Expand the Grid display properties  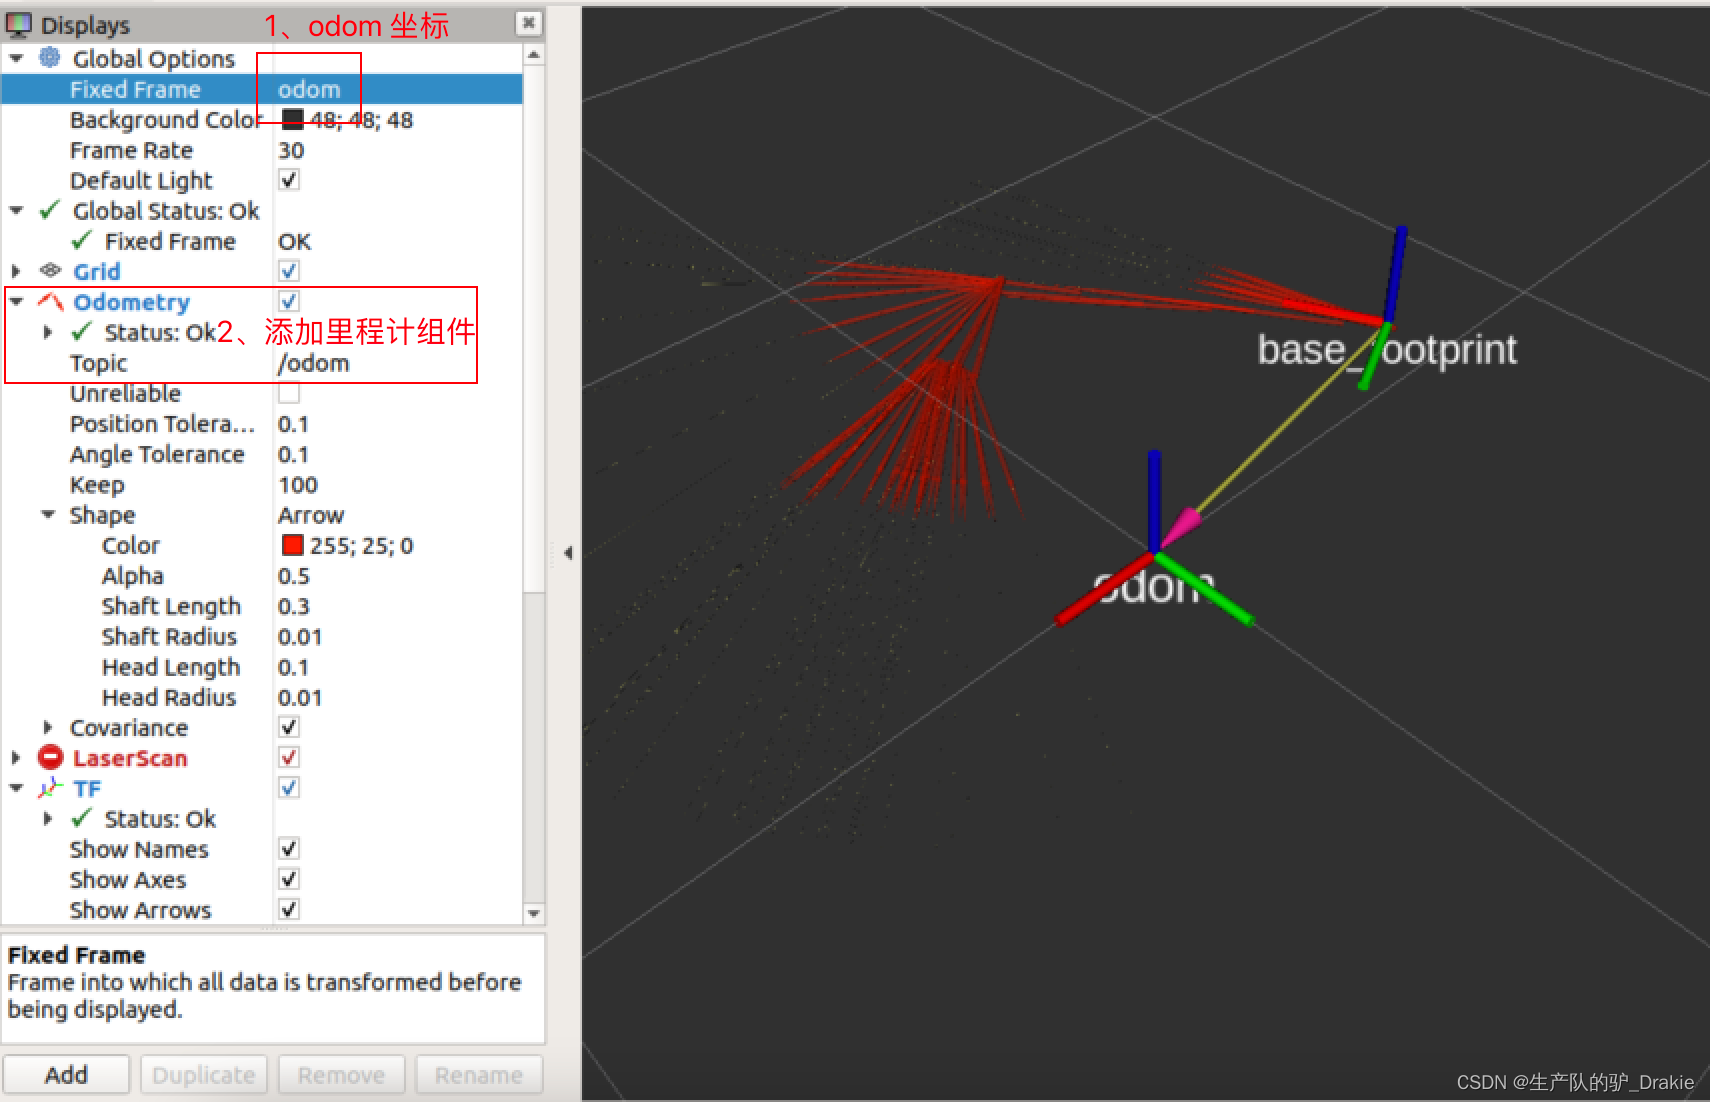pyautogui.click(x=16, y=271)
